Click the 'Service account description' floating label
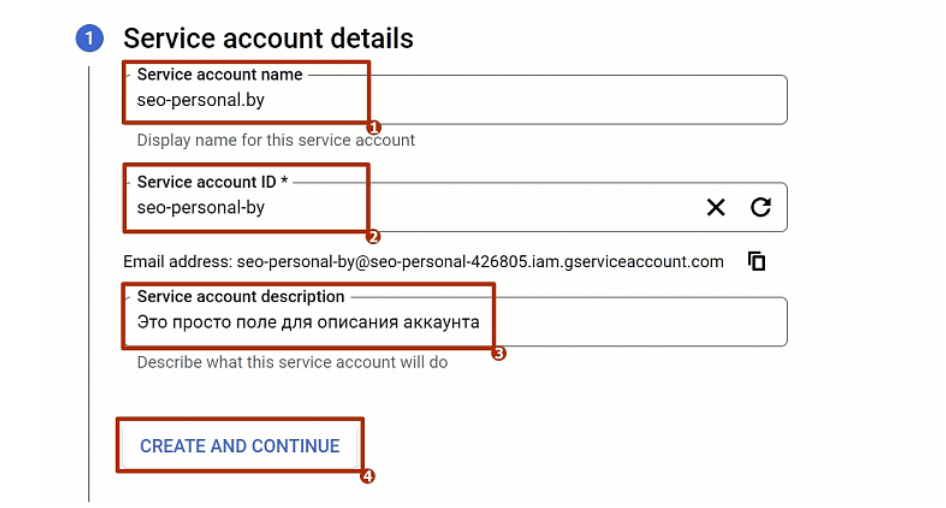This screenshot has height=508, width=946. tap(240, 297)
